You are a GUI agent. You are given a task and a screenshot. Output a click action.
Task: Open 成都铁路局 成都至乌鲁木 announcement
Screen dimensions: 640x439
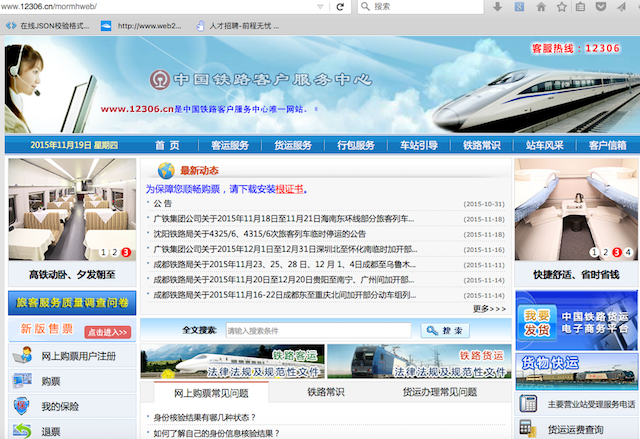point(284,264)
